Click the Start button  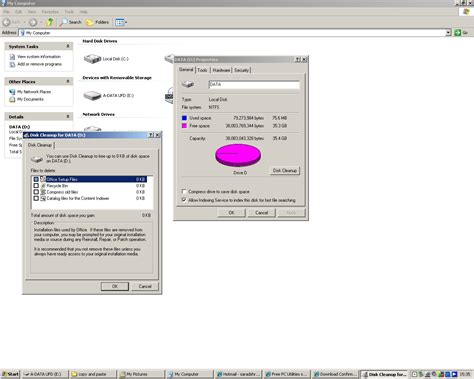pyautogui.click(x=10, y=374)
